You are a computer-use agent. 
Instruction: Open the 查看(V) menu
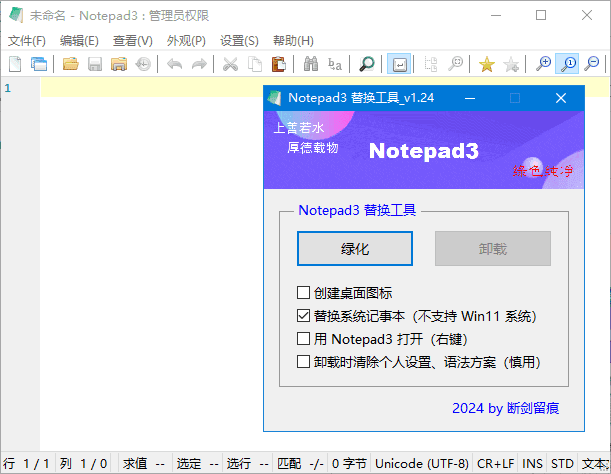pos(133,41)
